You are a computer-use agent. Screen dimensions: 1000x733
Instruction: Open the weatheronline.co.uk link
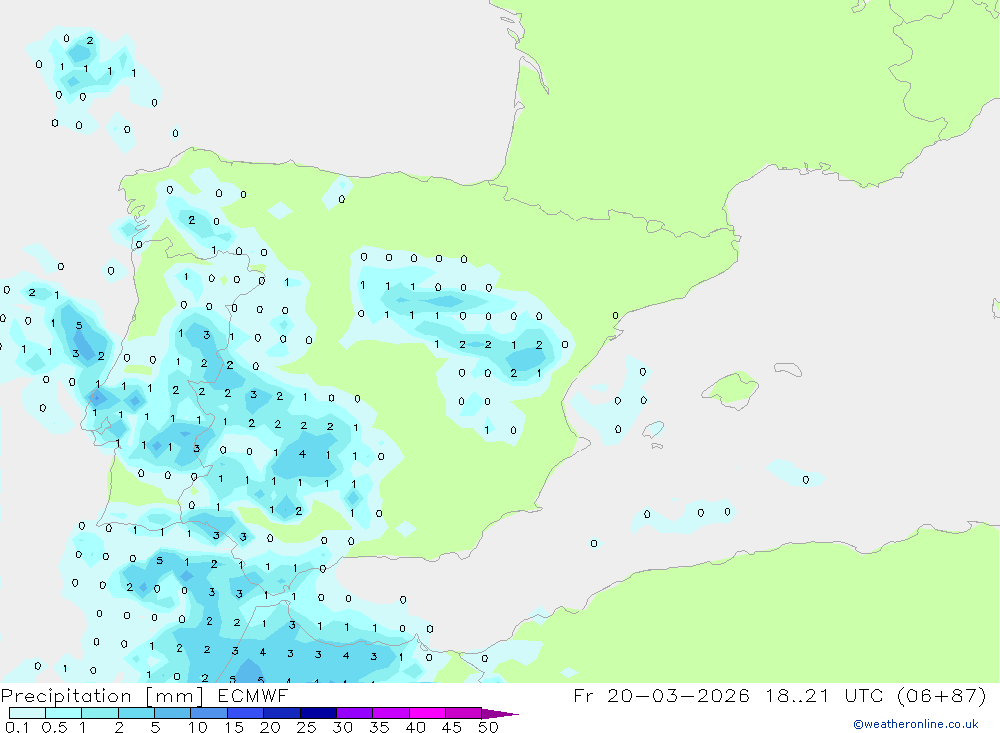(x=916, y=724)
